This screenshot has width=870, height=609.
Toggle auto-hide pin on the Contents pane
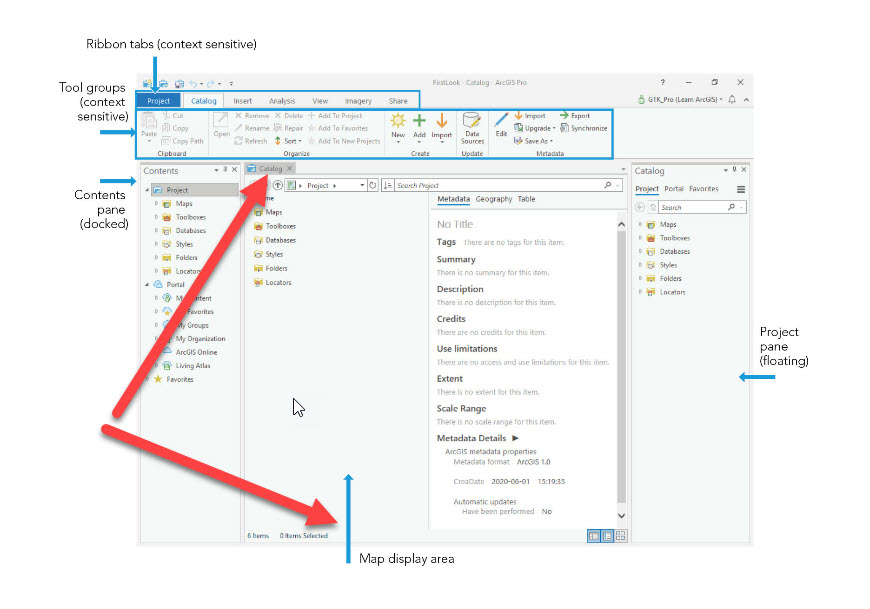(x=225, y=170)
